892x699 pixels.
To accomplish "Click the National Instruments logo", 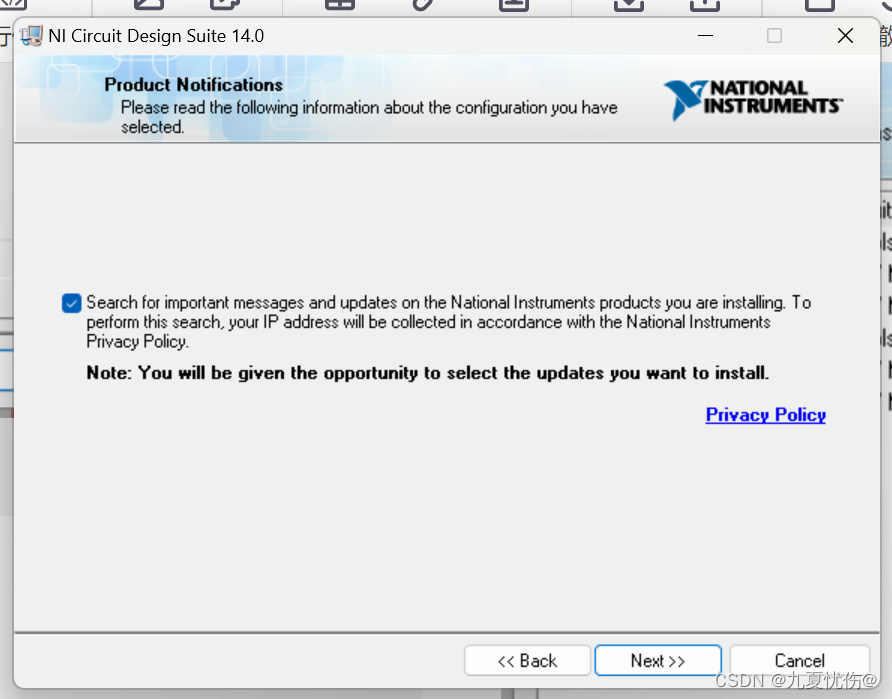I will click(x=753, y=100).
